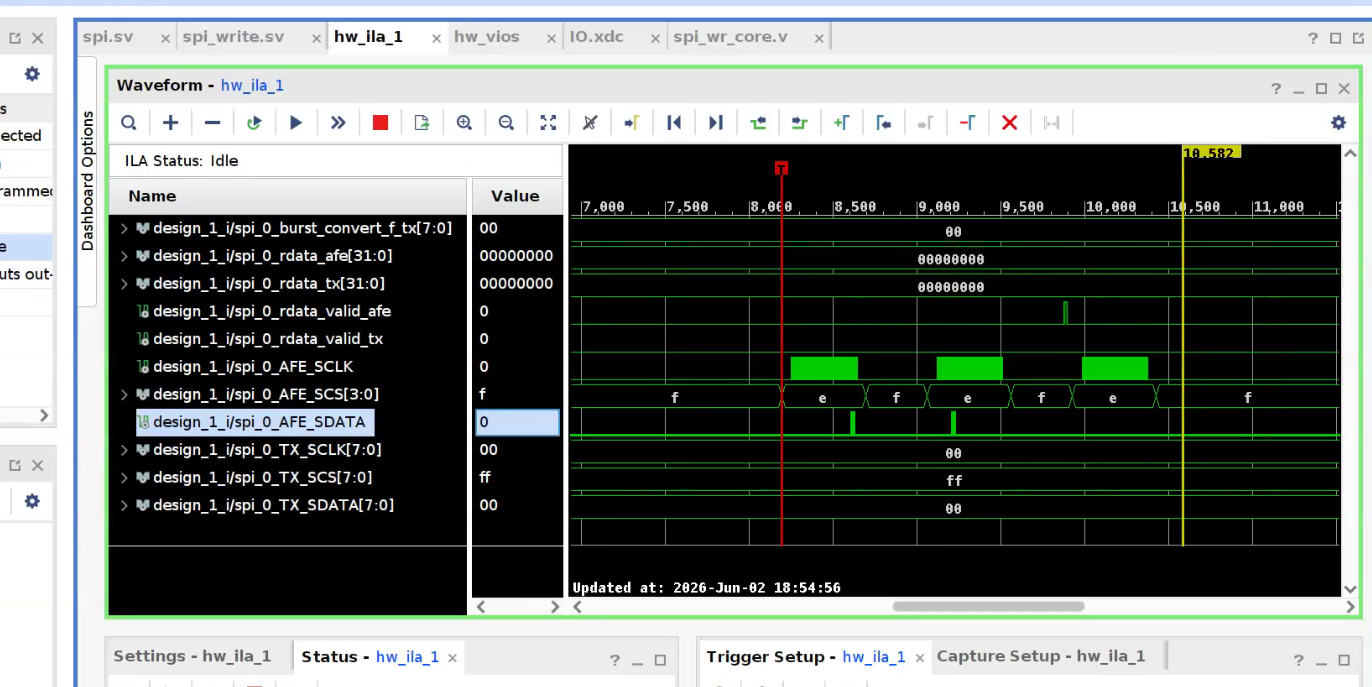Switch to spi.sv tab
The image size is (1372, 687).
[108, 37]
